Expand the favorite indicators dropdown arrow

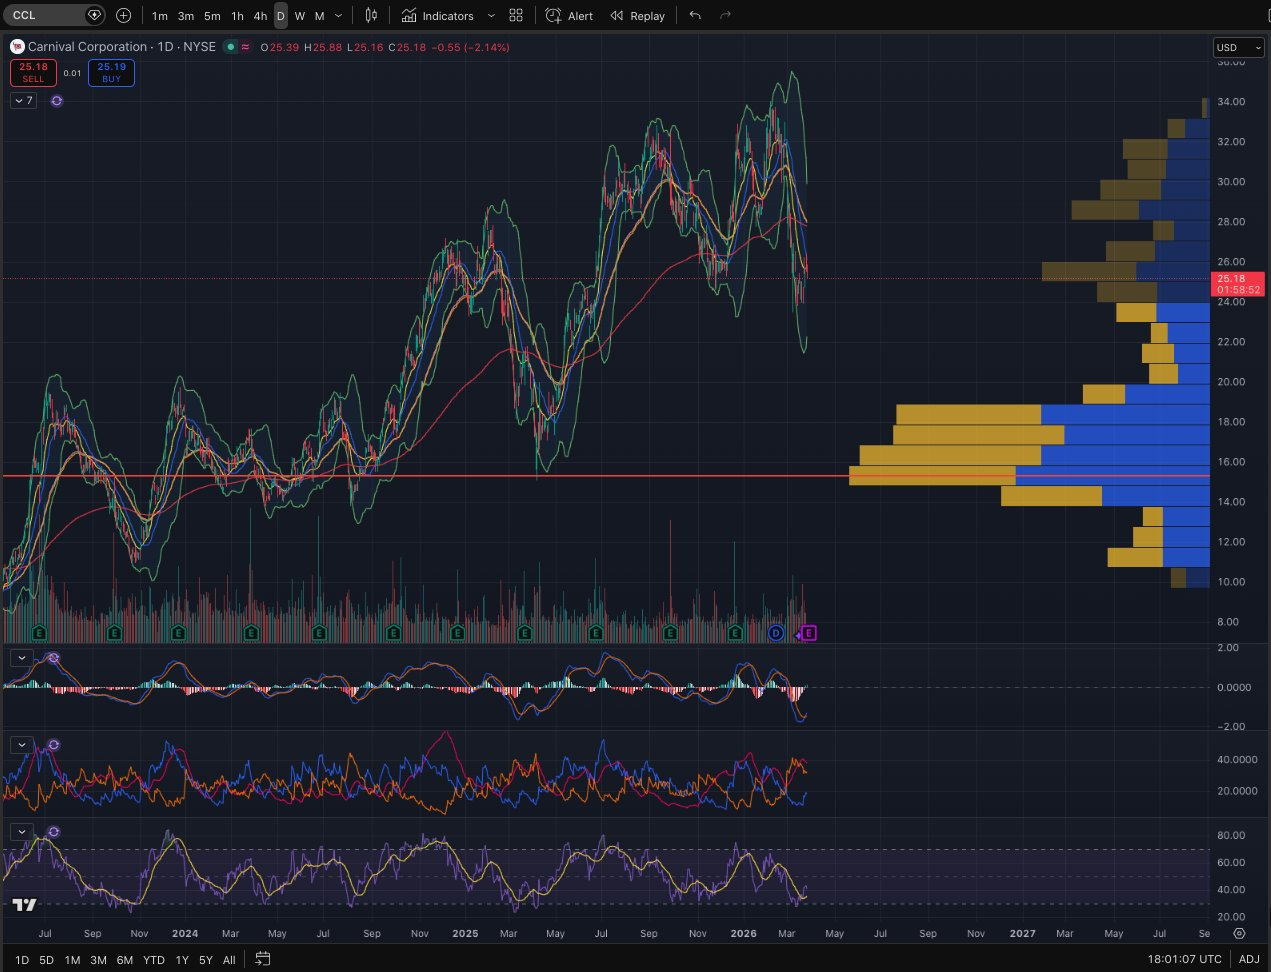pos(491,16)
